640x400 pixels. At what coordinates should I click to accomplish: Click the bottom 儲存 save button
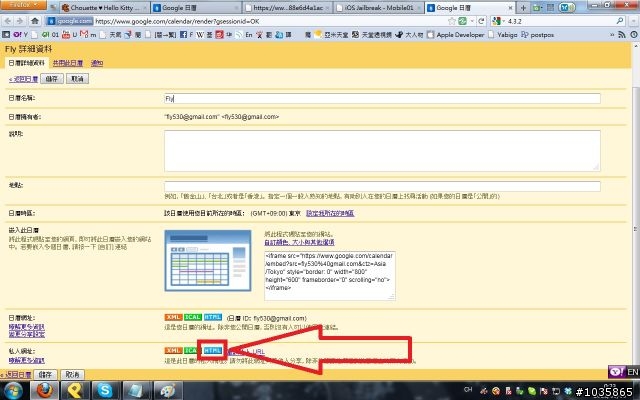pyautogui.click(x=45, y=374)
